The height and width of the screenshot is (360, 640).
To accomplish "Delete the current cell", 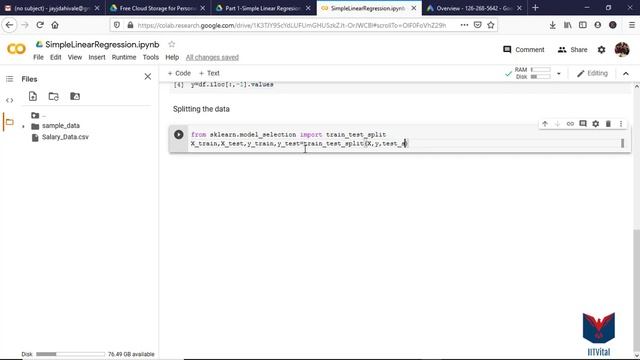I will click(x=608, y=124).
